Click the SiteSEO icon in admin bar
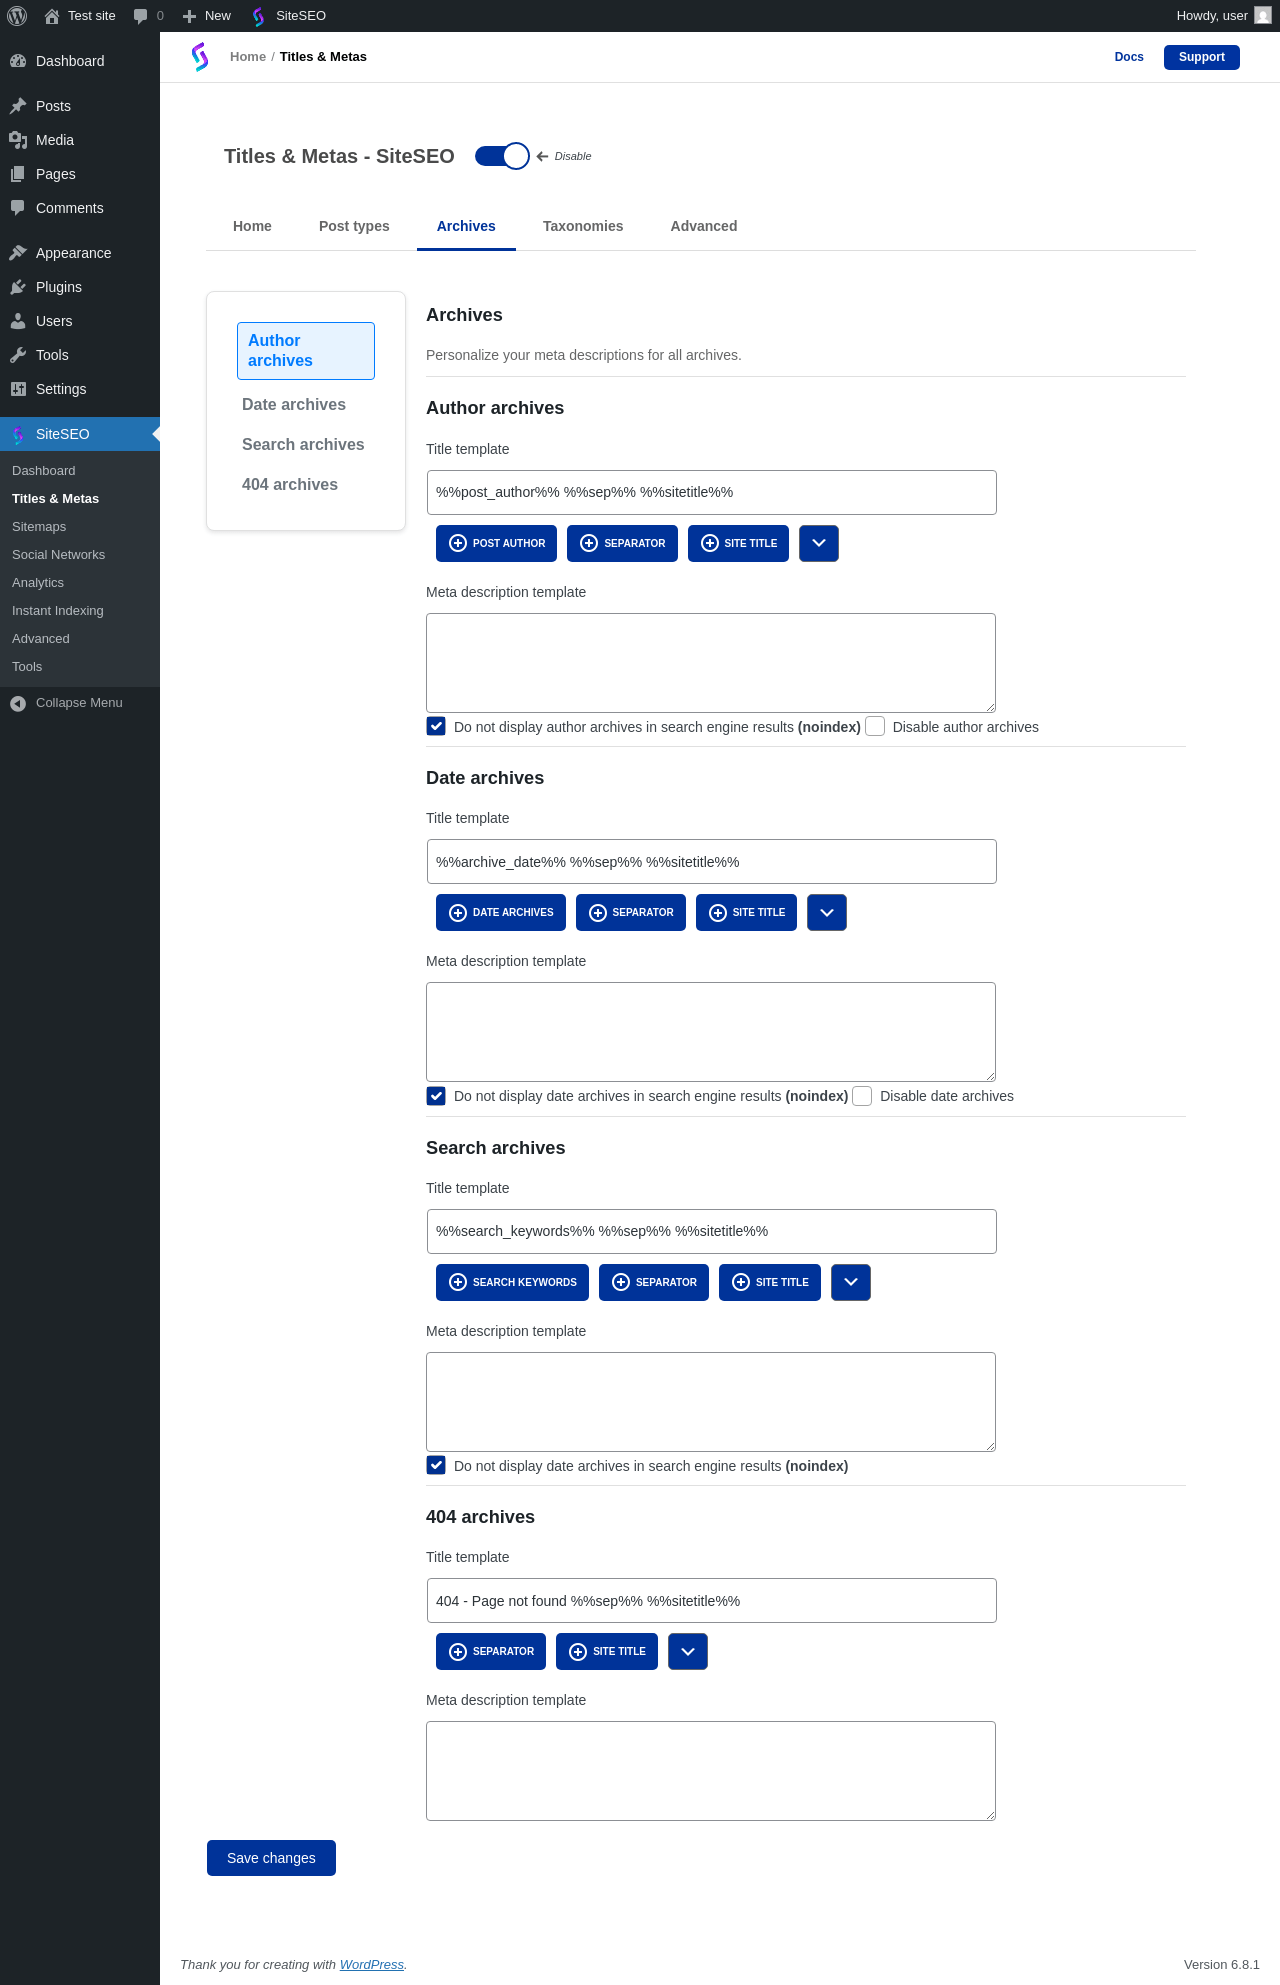The height and width of the screenshot is (1985, 1280). tap(259, 16)
